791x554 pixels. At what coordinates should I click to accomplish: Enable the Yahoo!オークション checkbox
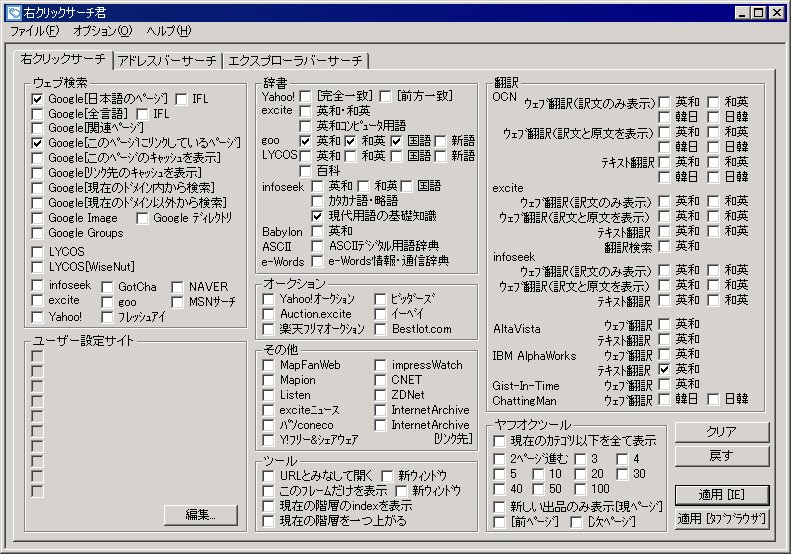268,299
